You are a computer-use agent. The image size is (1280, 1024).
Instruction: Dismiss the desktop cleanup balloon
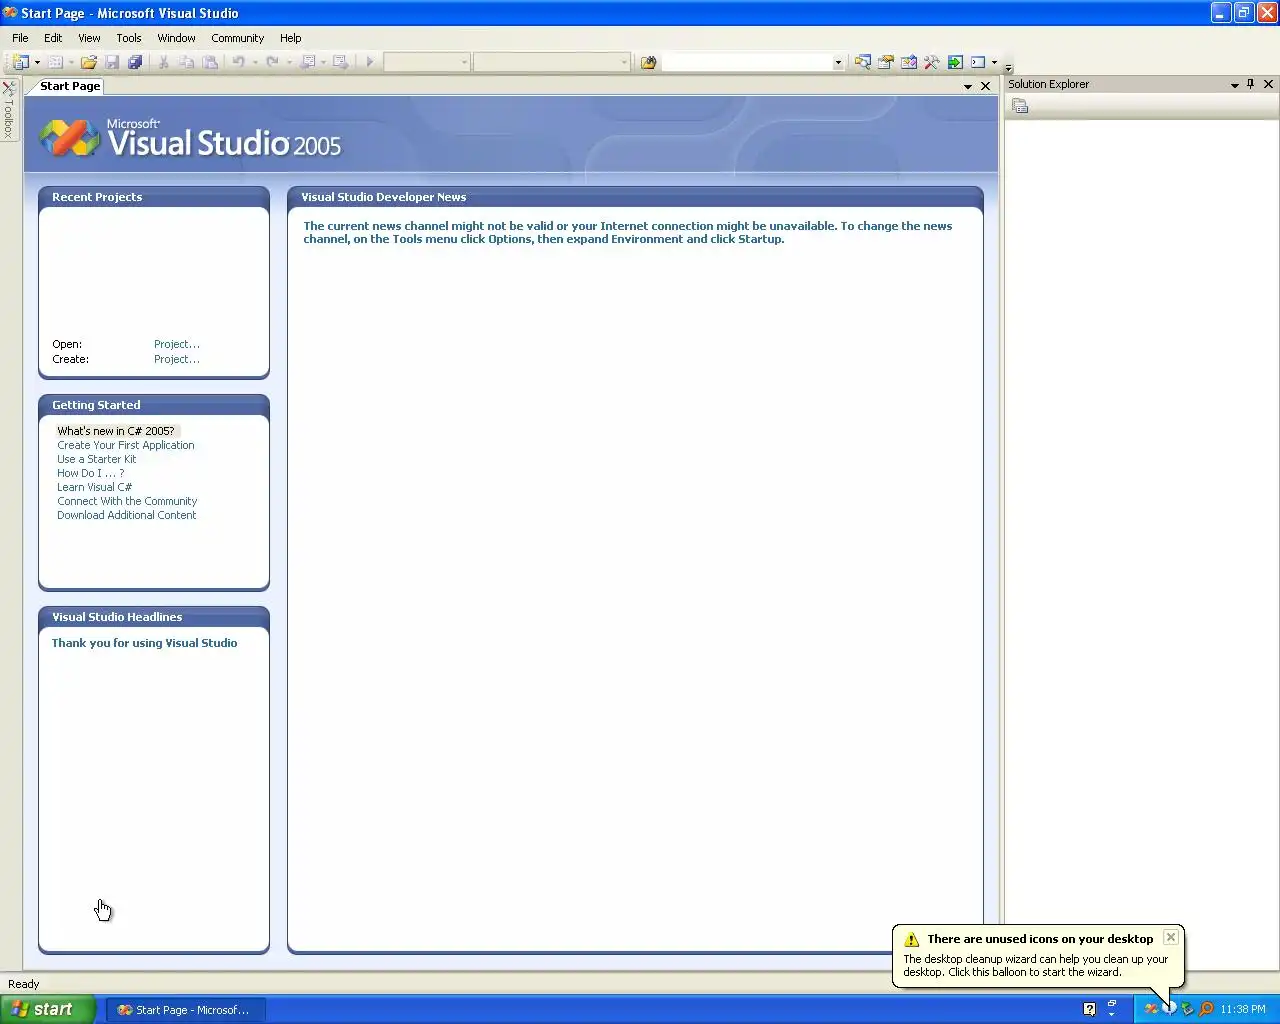(1170, 938)
